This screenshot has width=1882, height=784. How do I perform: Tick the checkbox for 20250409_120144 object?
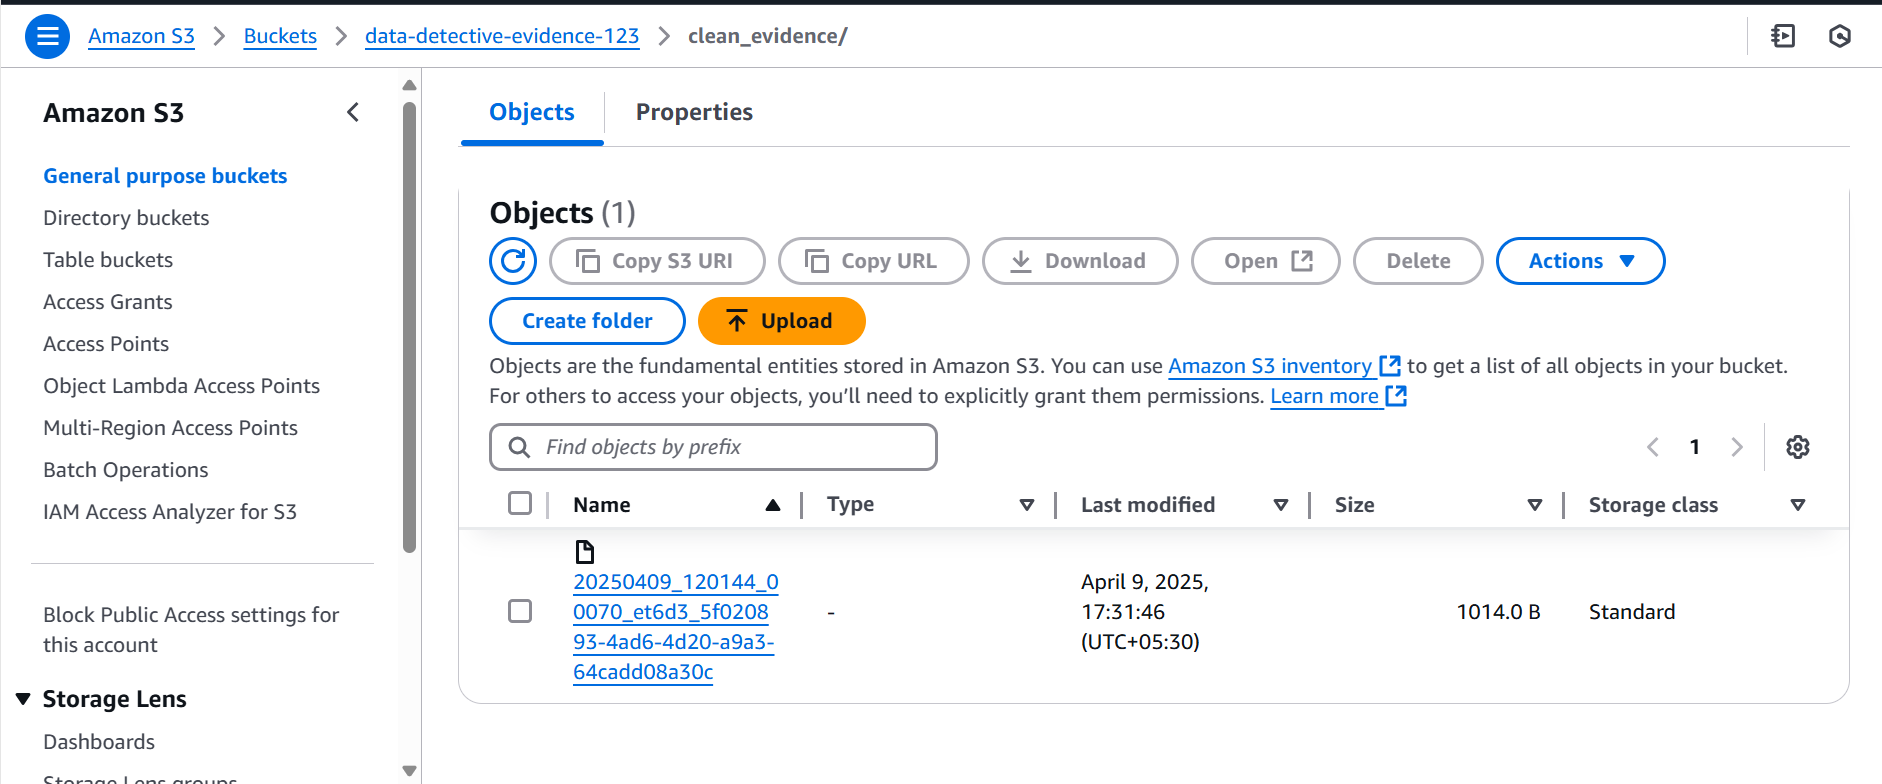coord(520,611)
